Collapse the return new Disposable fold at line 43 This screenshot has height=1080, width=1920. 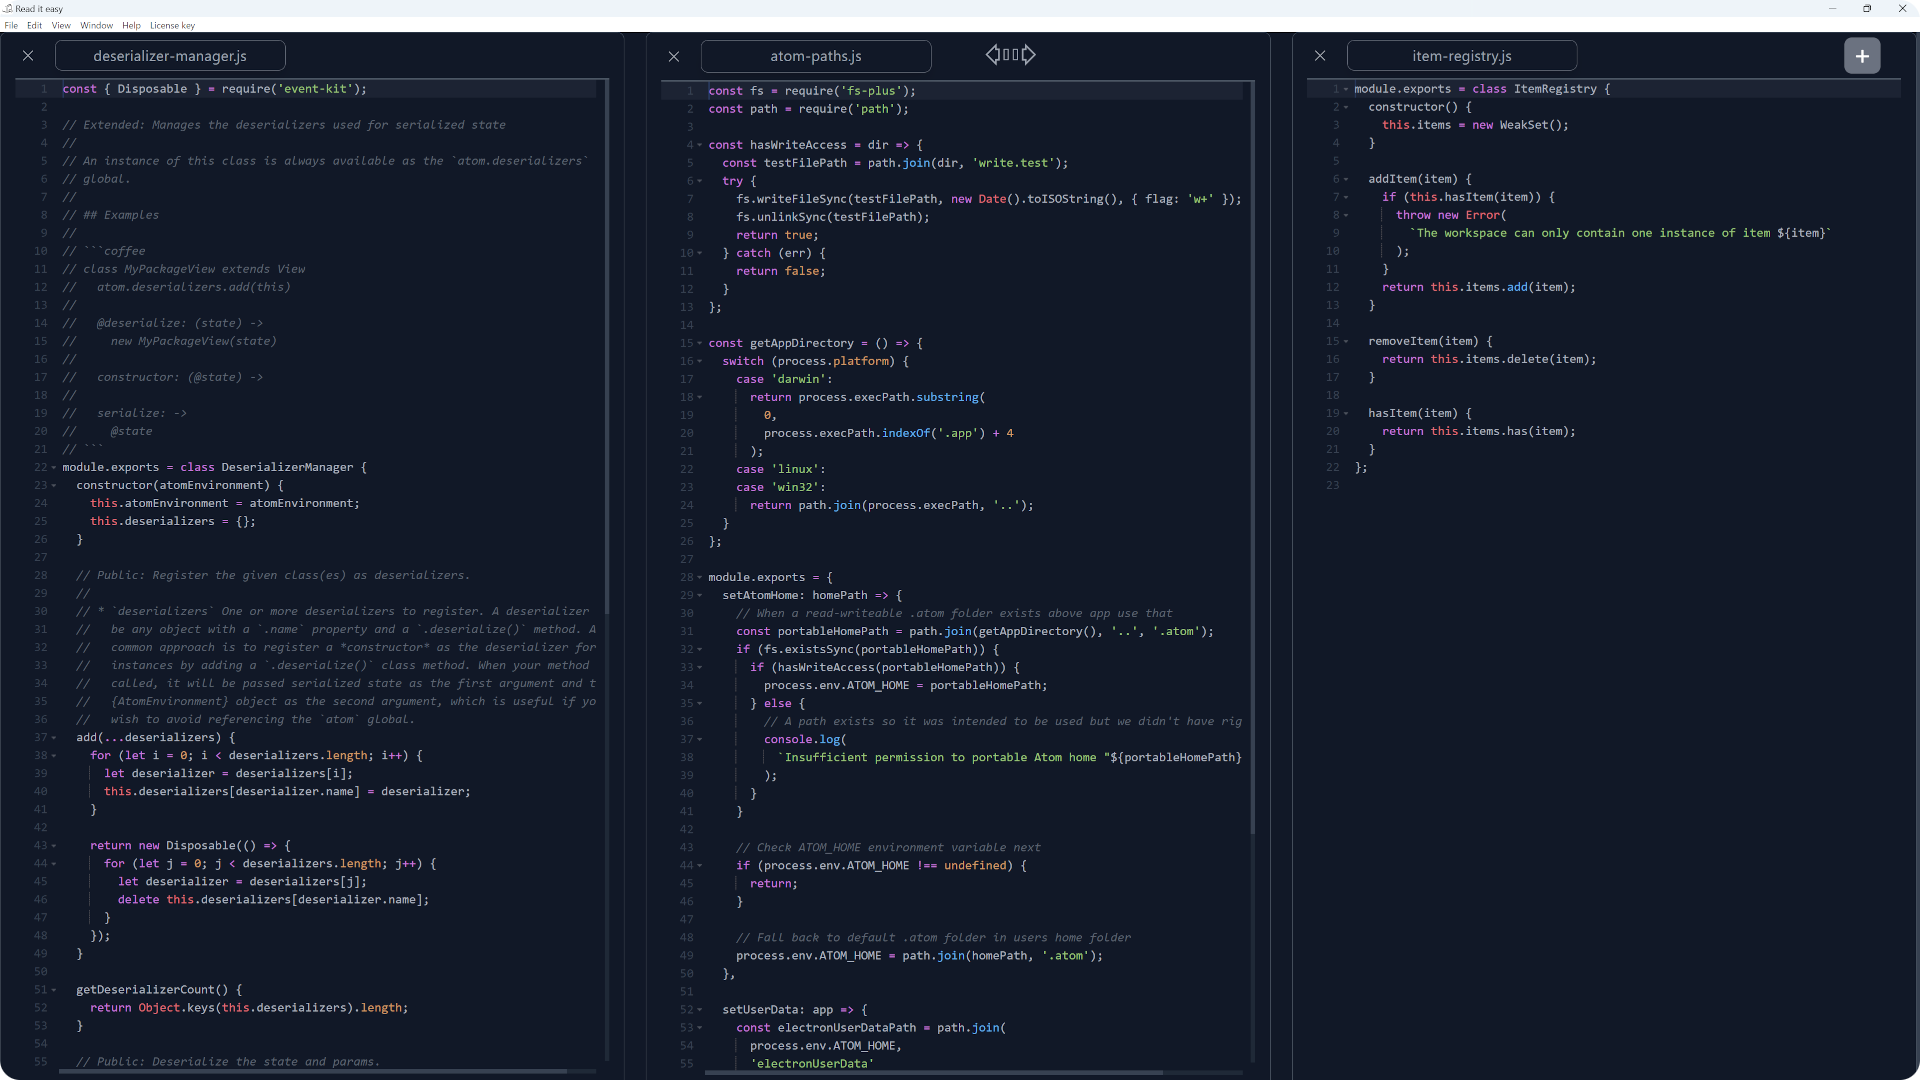pyautogui.click(x=54, y=845)
